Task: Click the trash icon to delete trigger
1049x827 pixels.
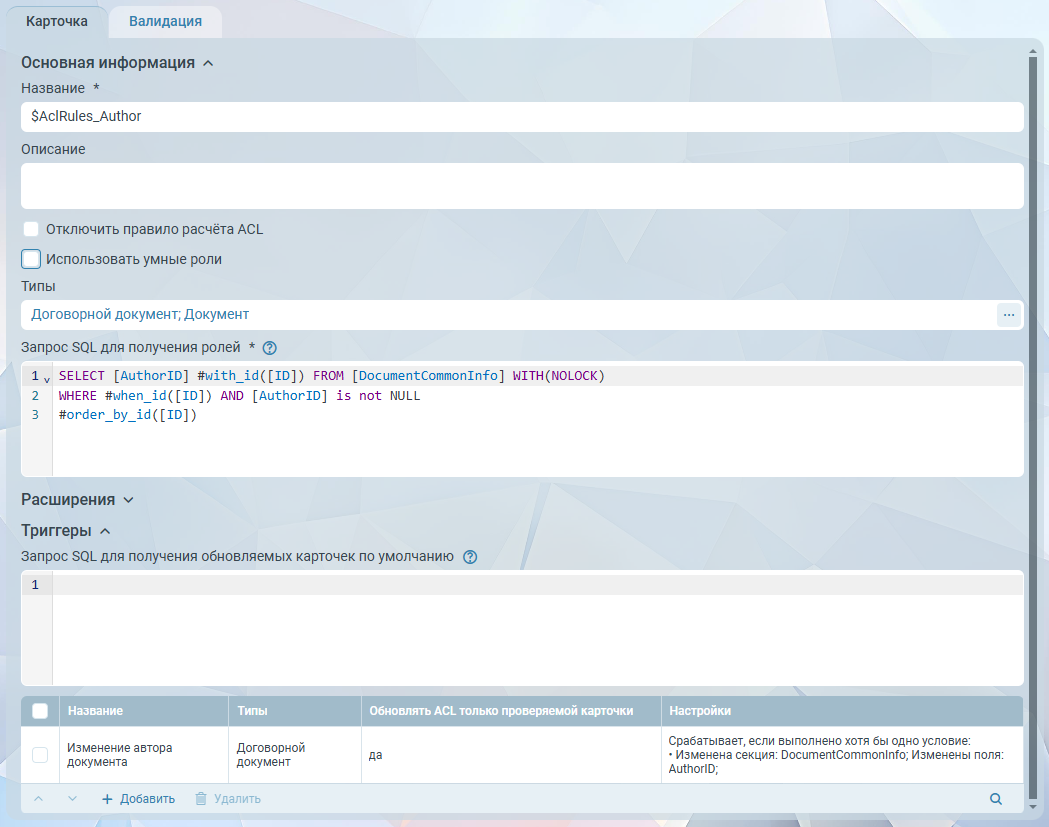Action: click(201, 799)
